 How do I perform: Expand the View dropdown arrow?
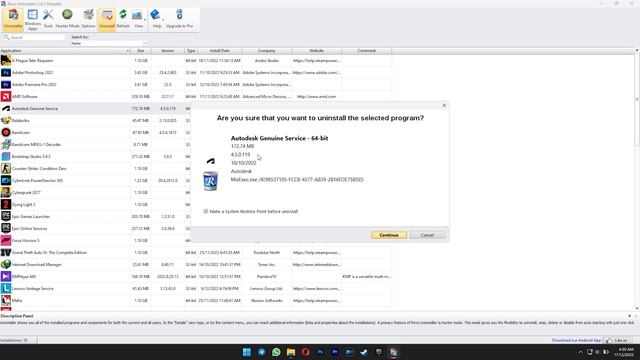(145, 20)
